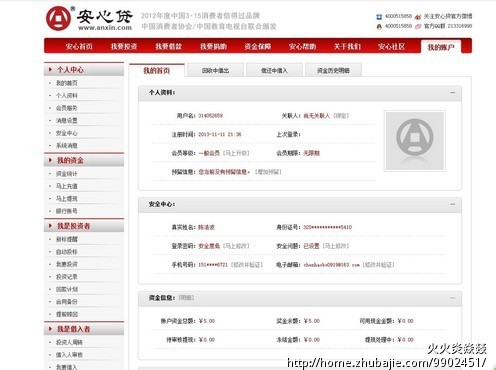Open 合同备份 in the sidebar

(67, 302)
